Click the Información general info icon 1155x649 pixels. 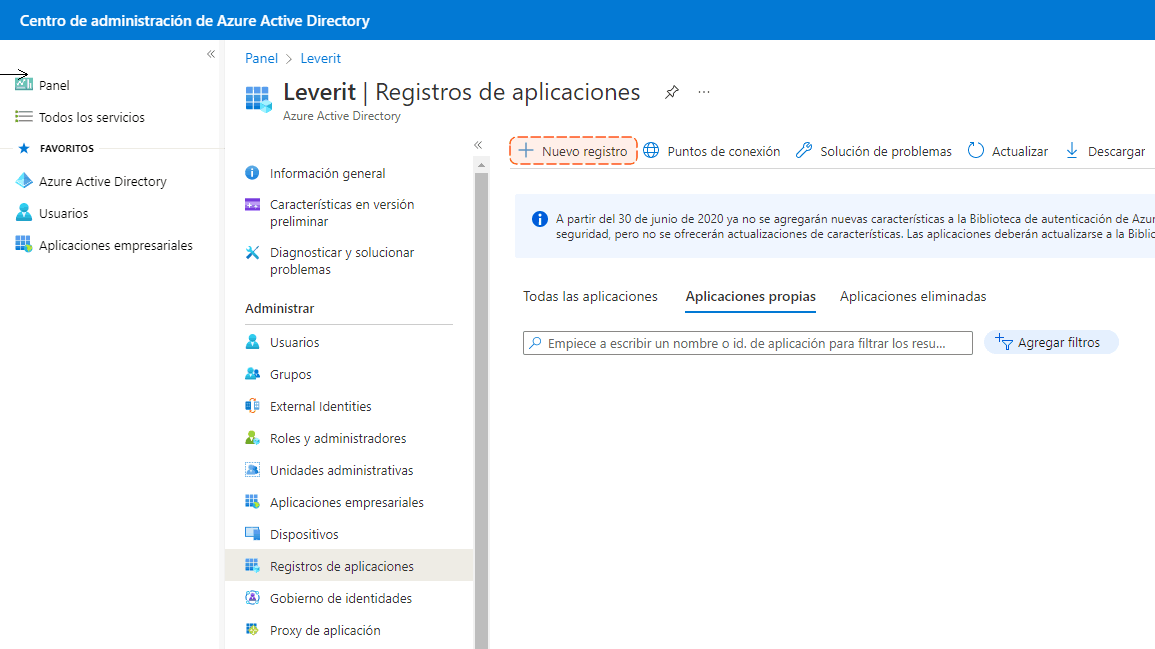[252, 172]
